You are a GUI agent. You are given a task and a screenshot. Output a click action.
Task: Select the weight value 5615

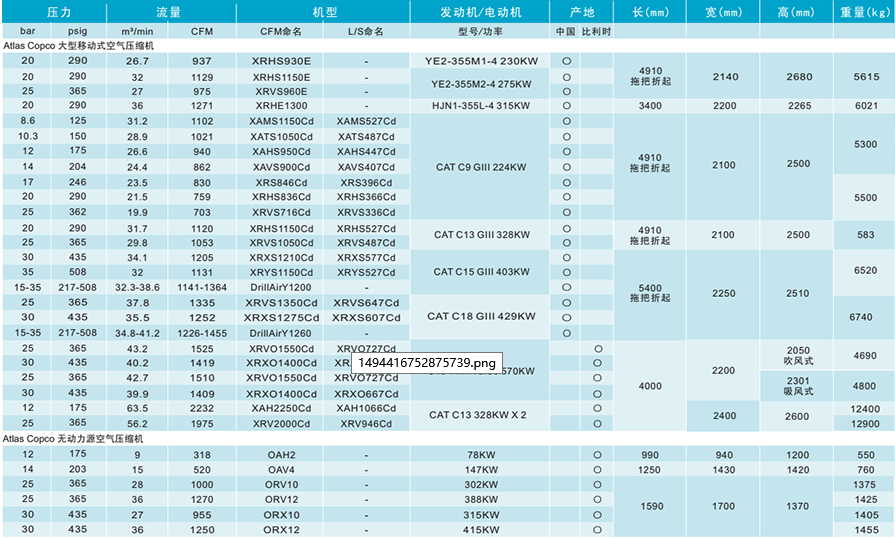coord(866,77)
